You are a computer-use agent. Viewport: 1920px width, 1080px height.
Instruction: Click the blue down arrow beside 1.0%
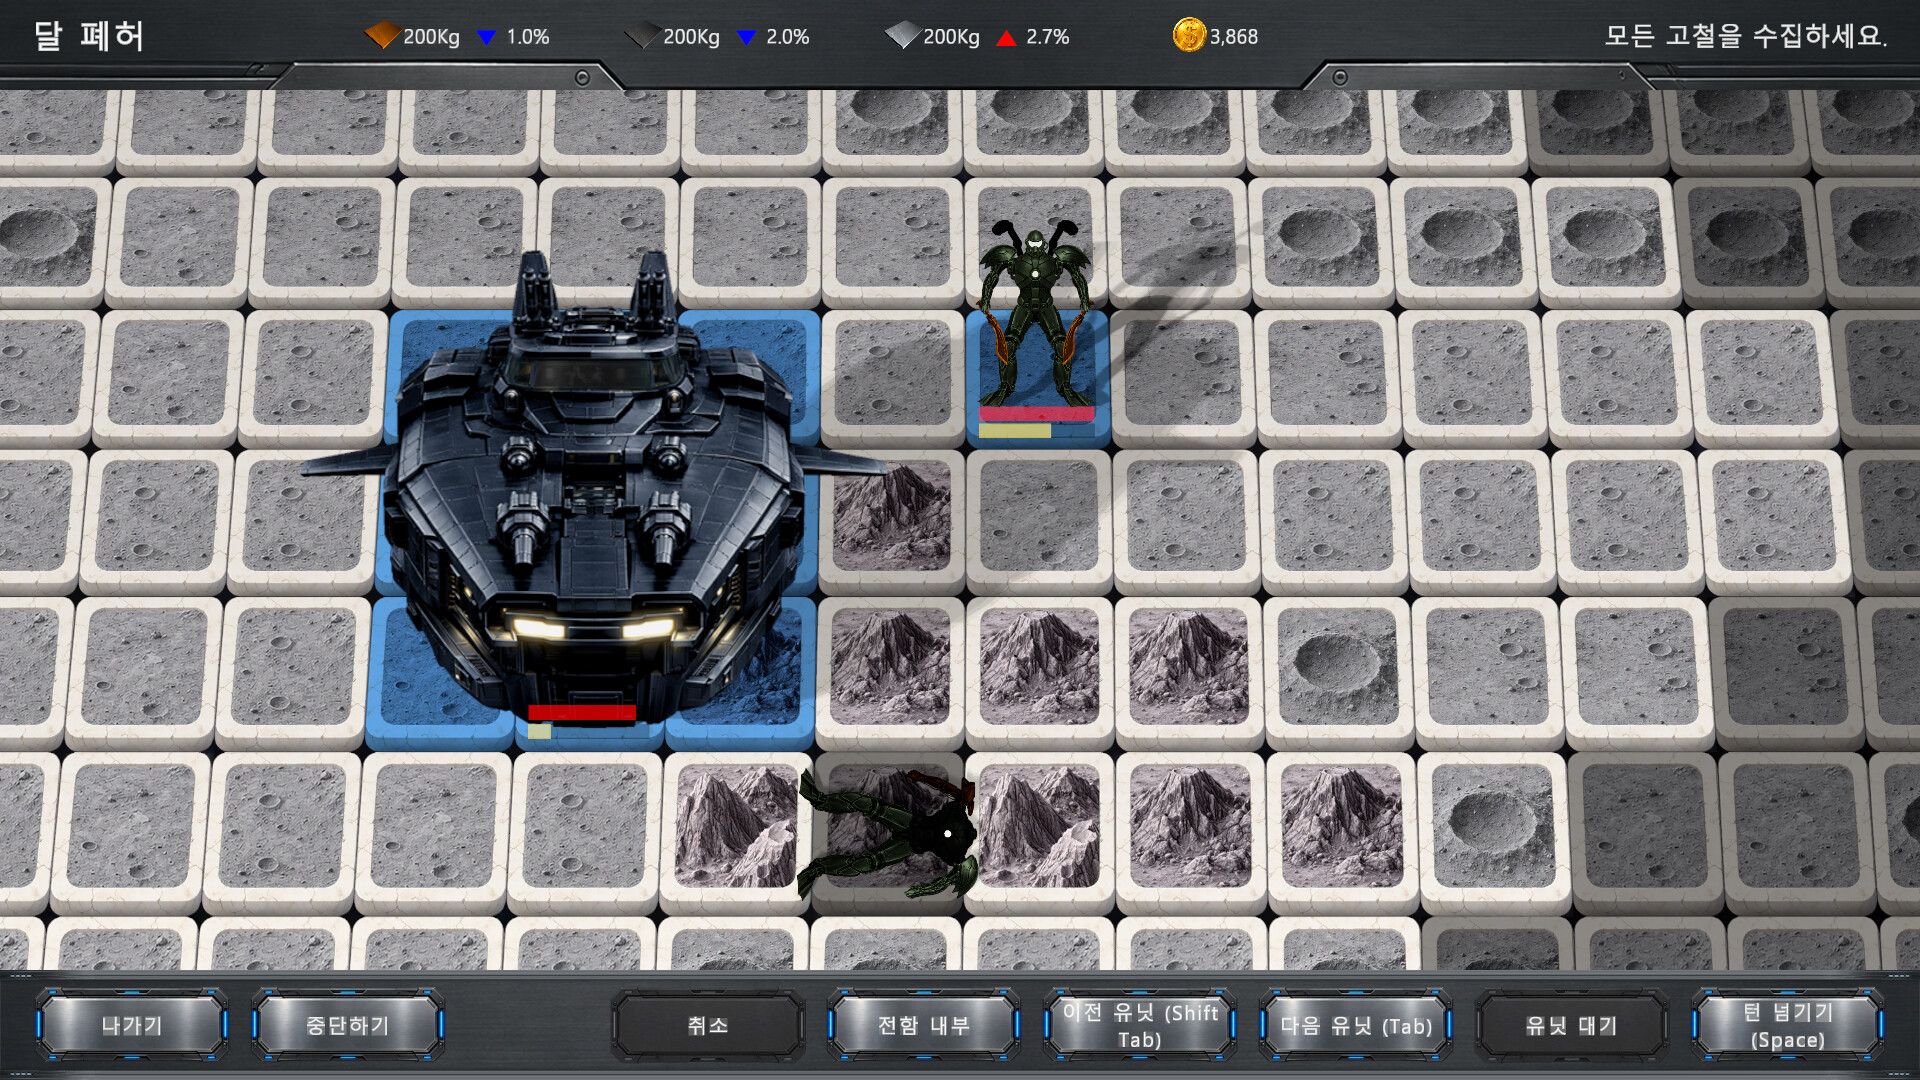486,38
